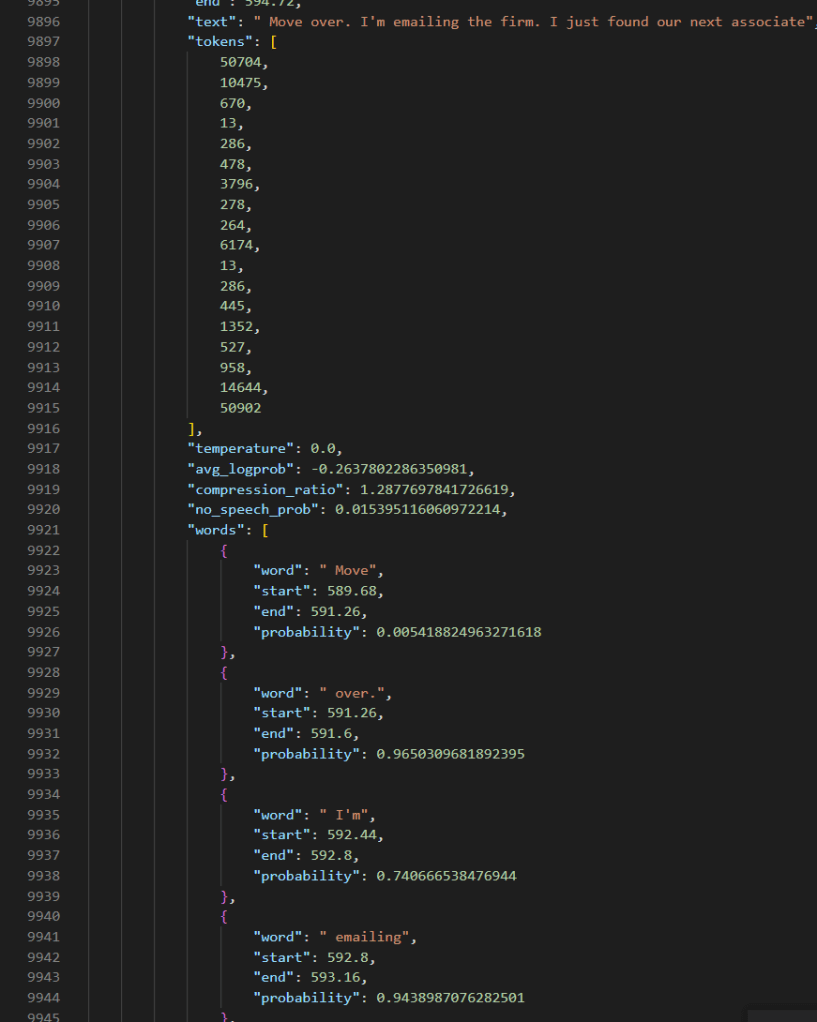
Task: Click token value 6174
Action: click(x=237, y=245)
